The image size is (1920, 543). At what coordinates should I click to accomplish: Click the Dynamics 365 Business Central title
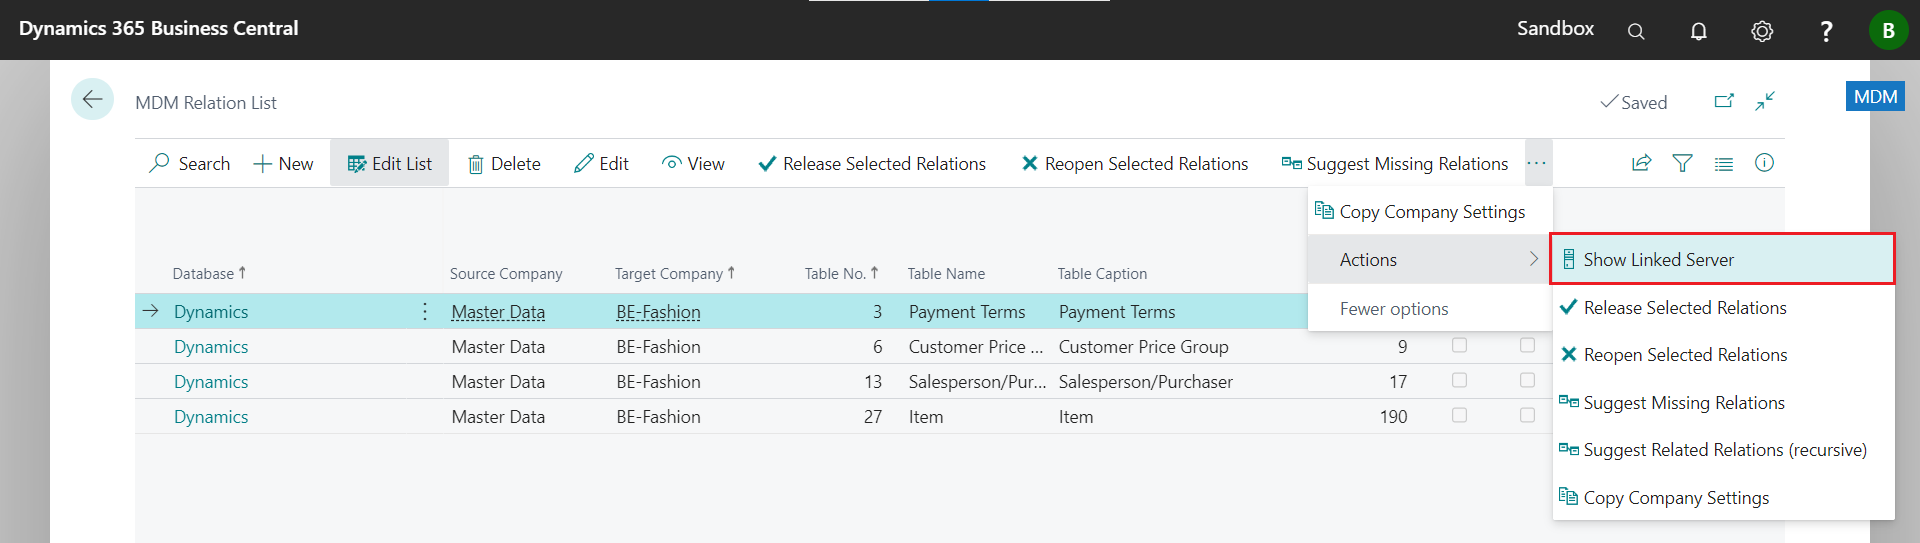tap(159, 29)
